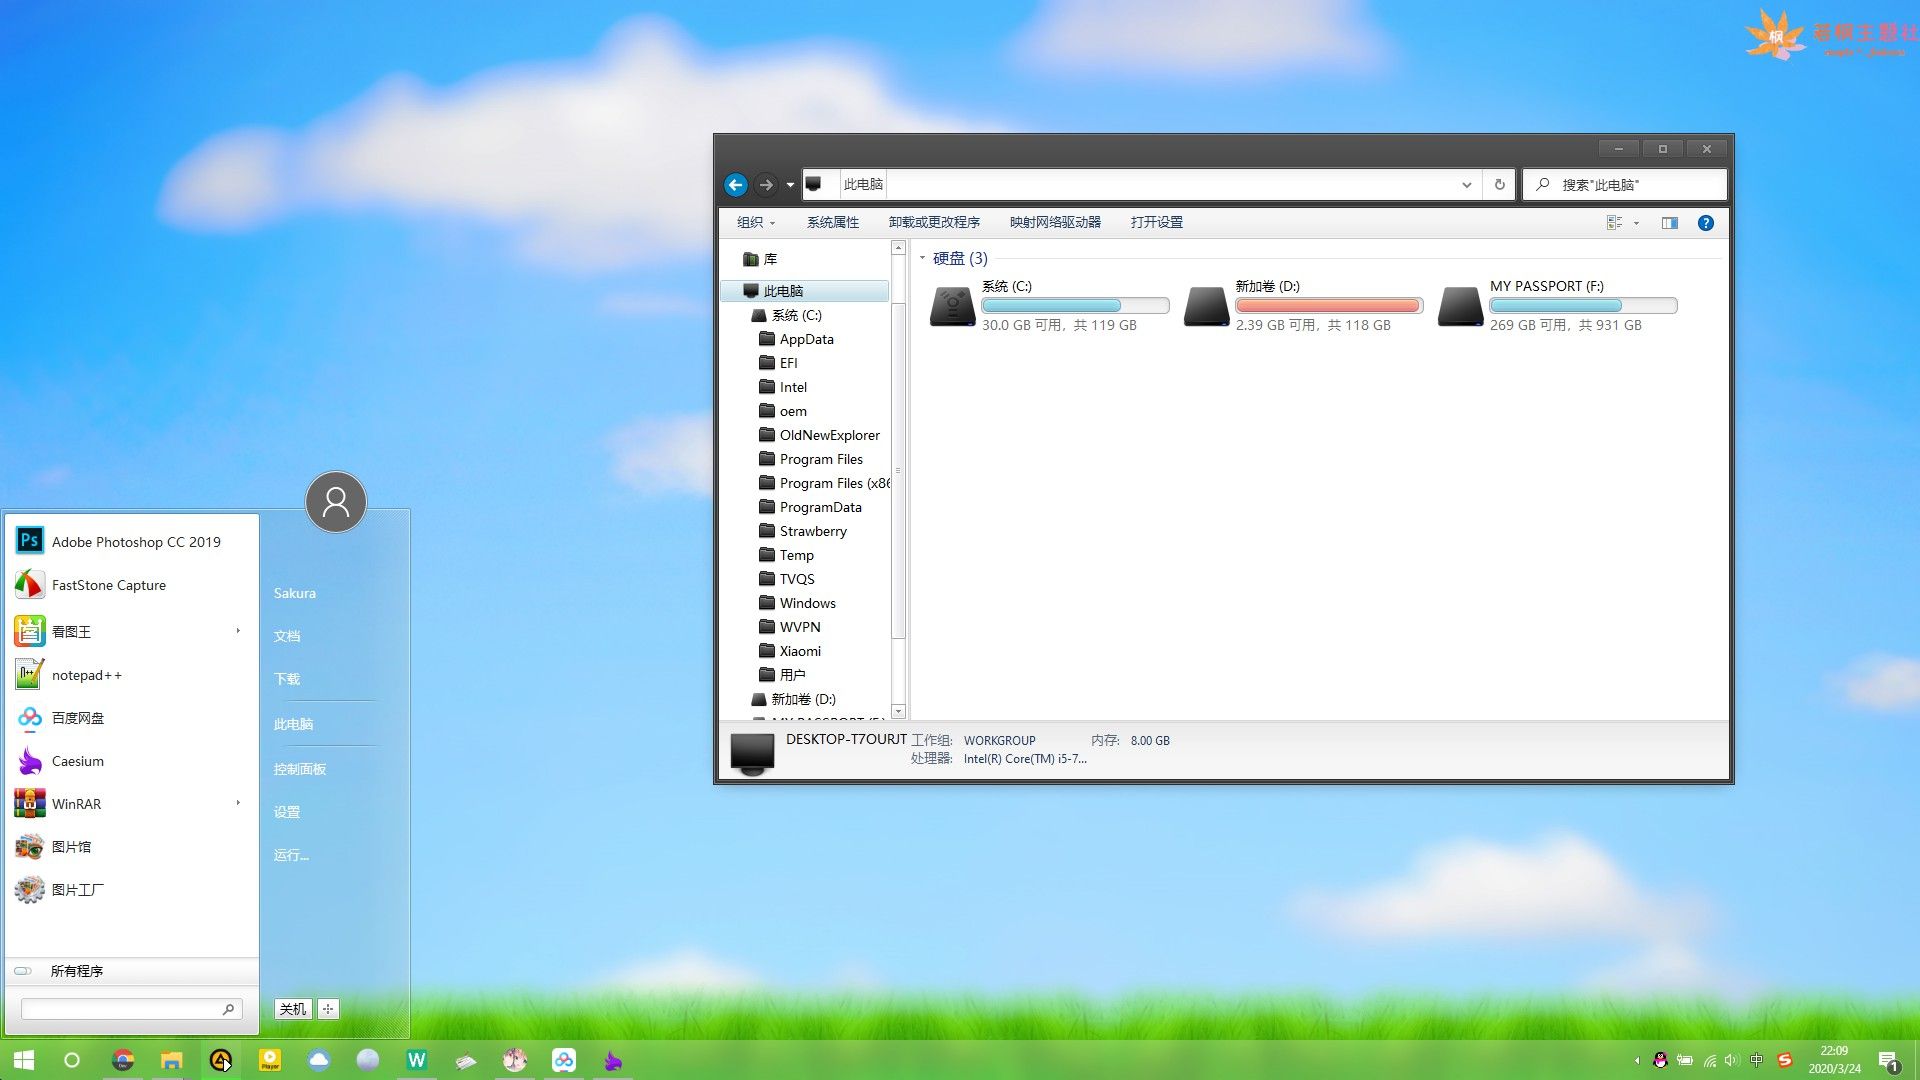Expand the 看图王 submenu arrow
This screenshot has height=1080, width=1920.
(x=238, y=631)
